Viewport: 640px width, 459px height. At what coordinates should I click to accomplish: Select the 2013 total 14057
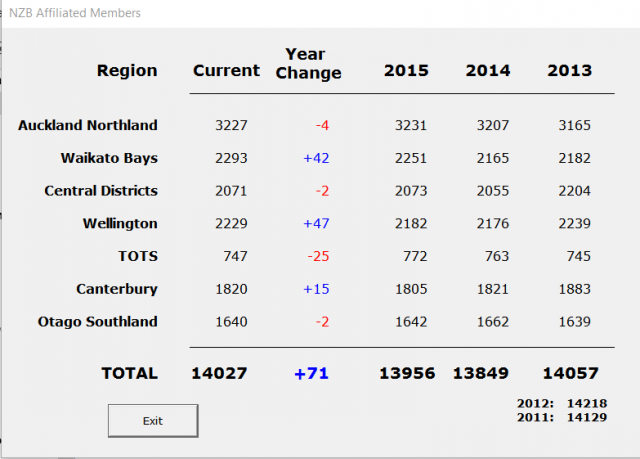coord(570,373)
